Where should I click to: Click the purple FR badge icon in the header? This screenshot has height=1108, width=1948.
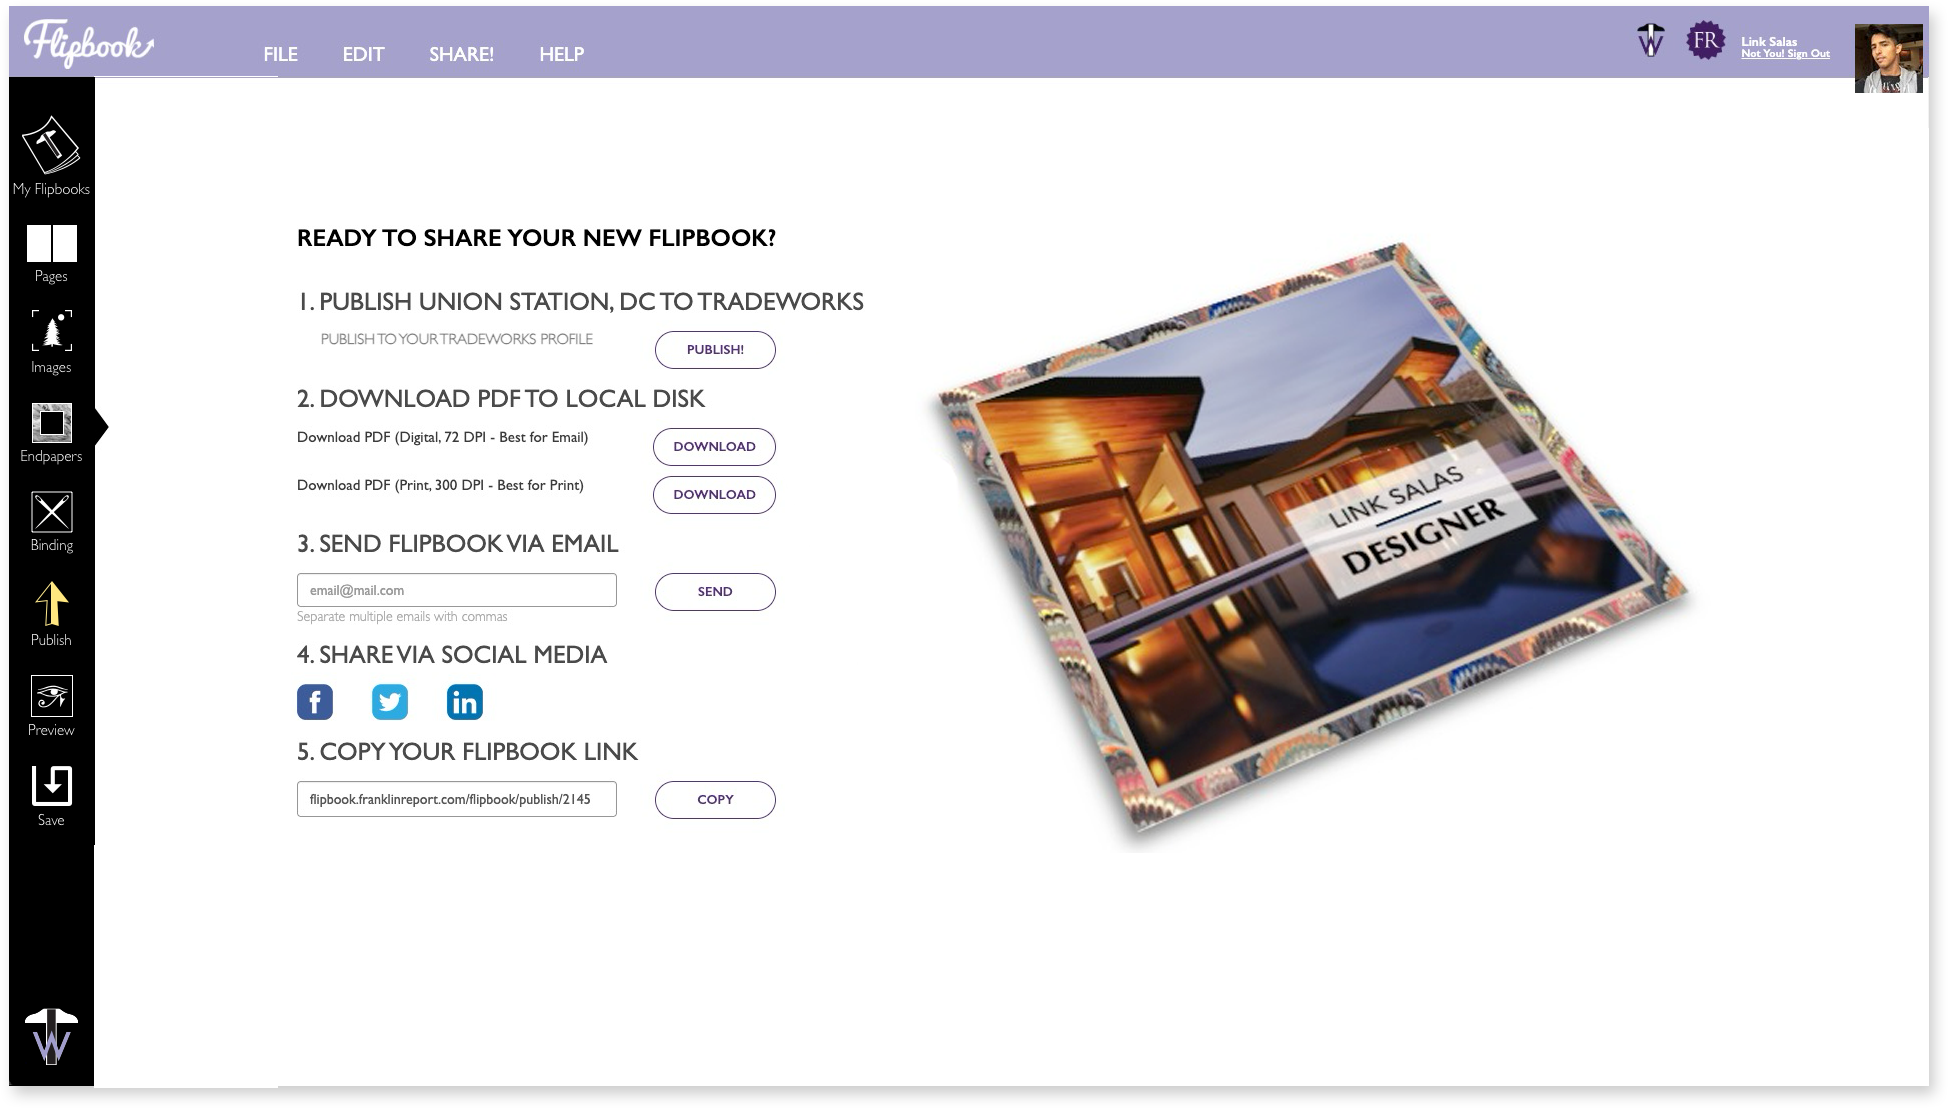pos(1705,41)
